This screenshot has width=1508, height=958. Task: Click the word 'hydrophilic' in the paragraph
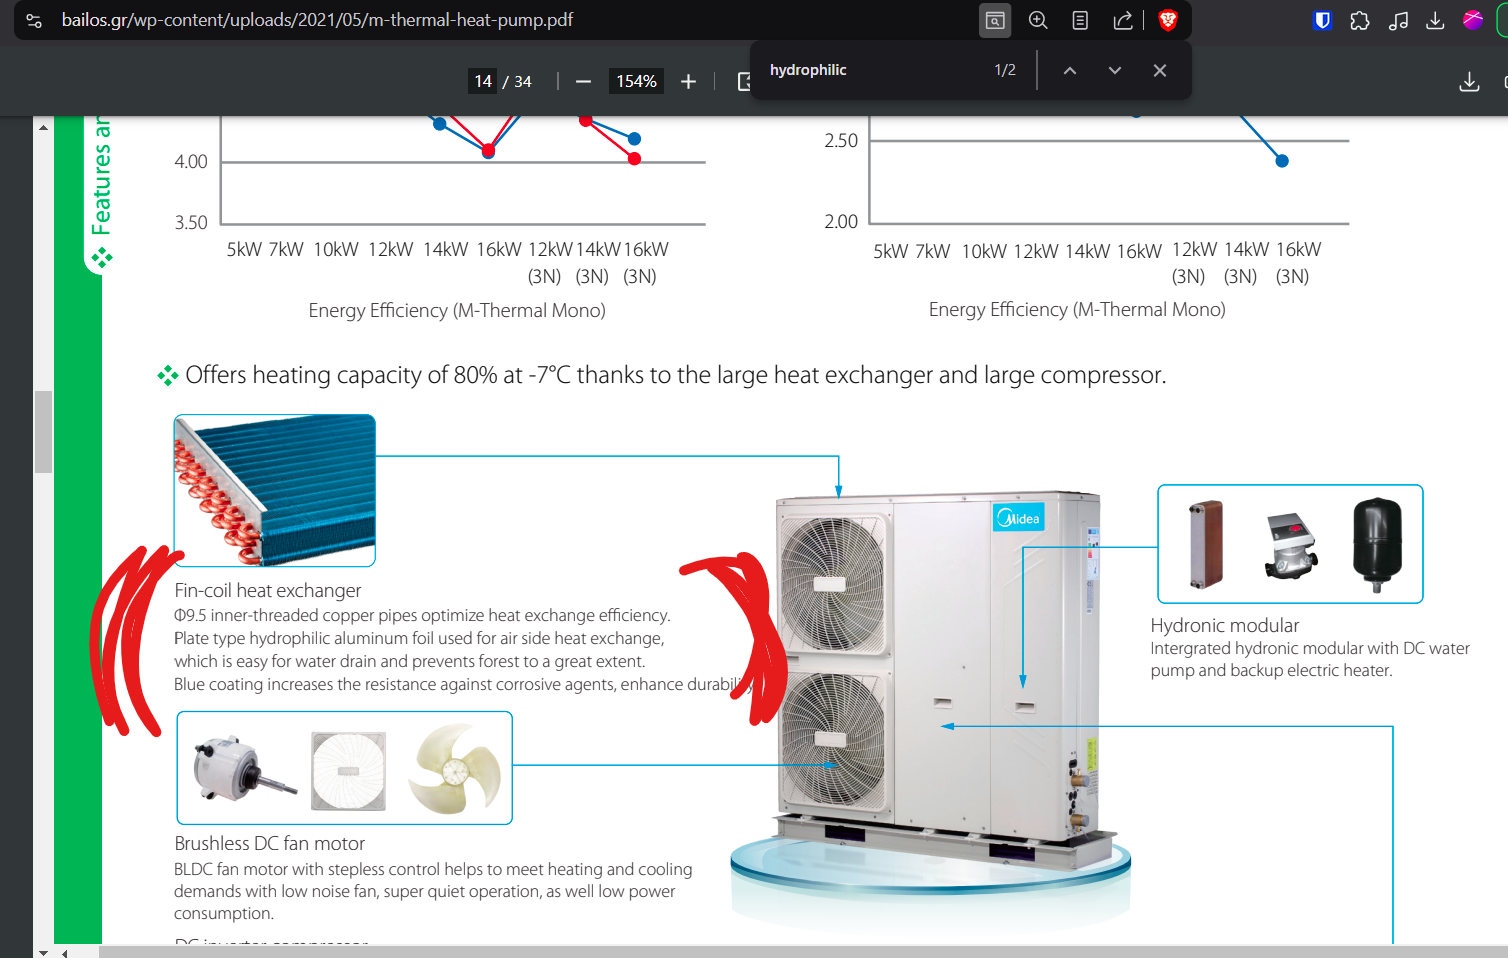[x=289, y=638]
